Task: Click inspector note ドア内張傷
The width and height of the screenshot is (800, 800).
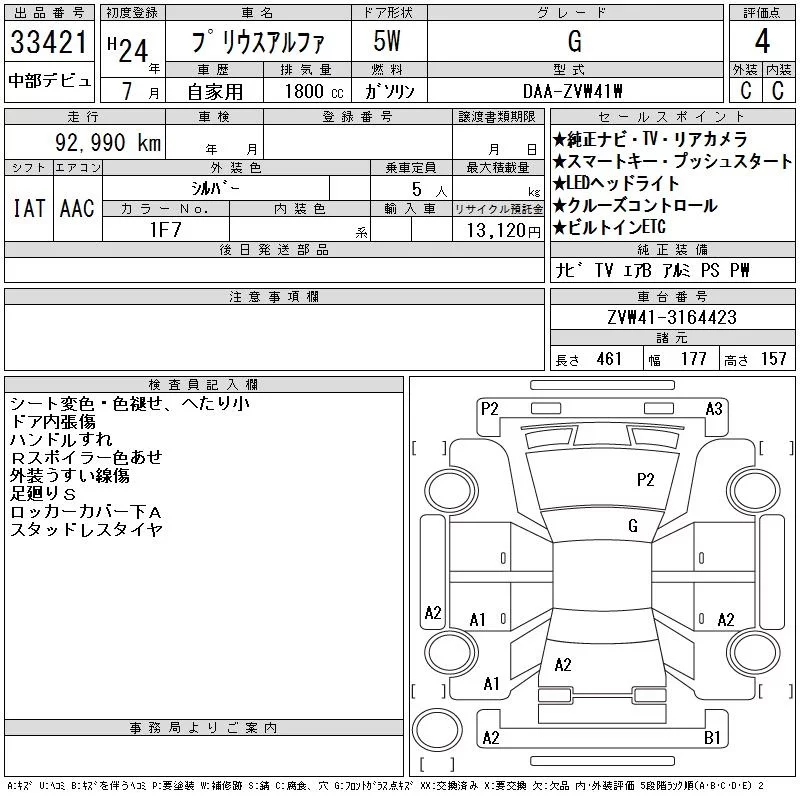Action: (x=53, y=421)
